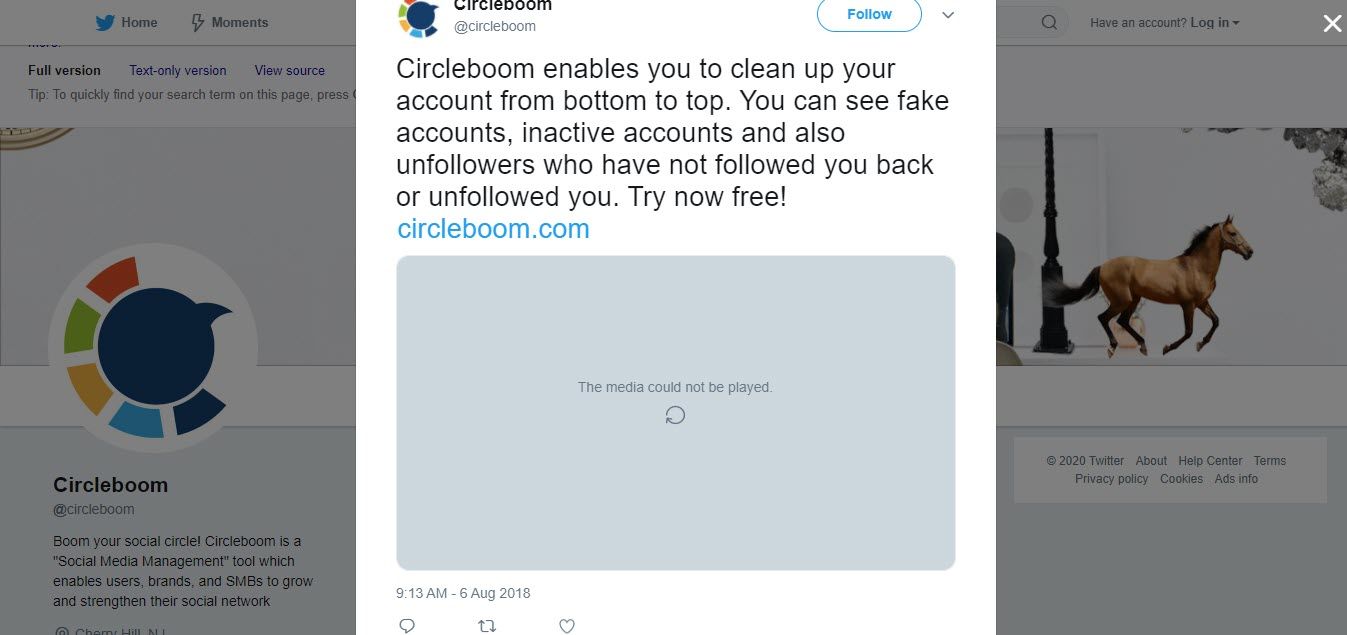Select the Text-only version option

point(177,70)
